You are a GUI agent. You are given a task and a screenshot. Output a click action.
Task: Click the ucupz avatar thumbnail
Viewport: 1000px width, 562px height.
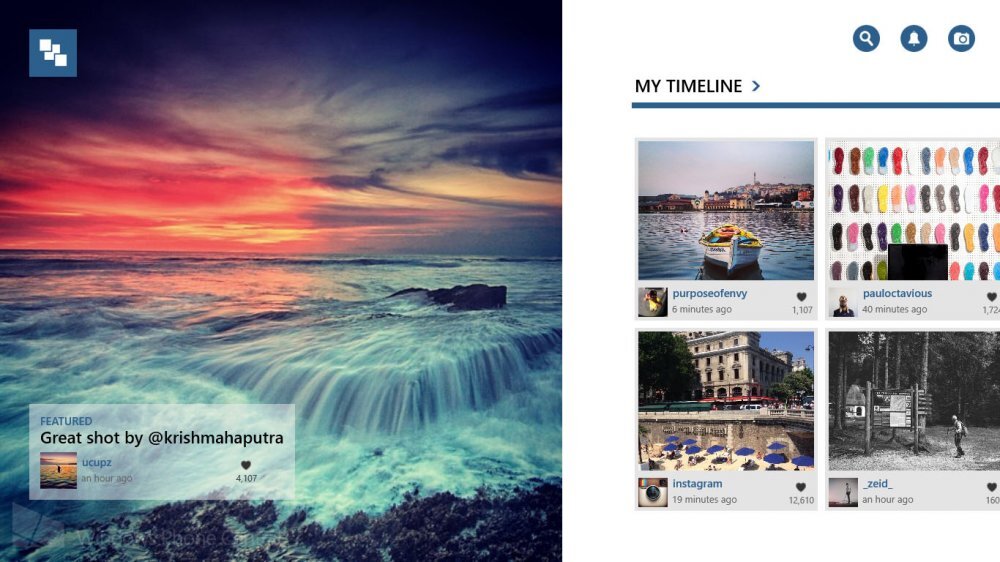click(58, 471)
